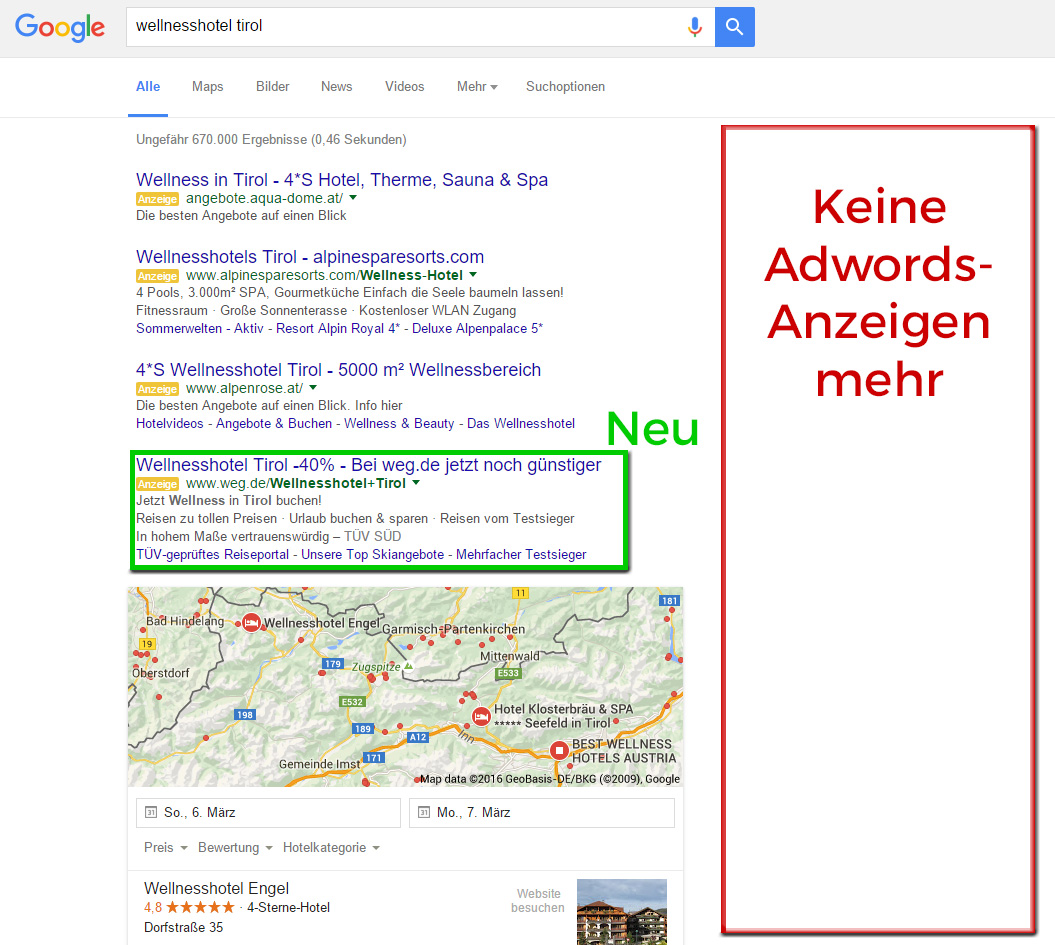The image size is (1055, 945).
Task: Expand dropdown arrow next to alpinesparesorts.com URL
Action: point(473,274)
